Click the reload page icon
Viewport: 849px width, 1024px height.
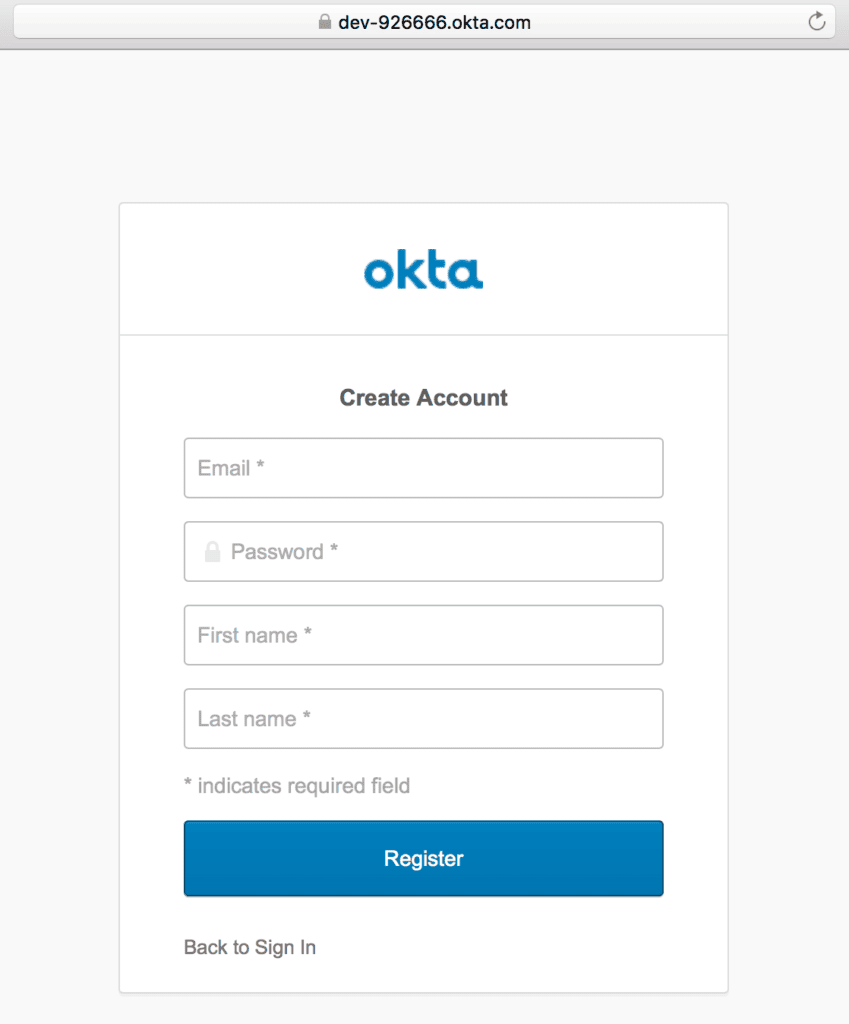[x=817, y=22]
